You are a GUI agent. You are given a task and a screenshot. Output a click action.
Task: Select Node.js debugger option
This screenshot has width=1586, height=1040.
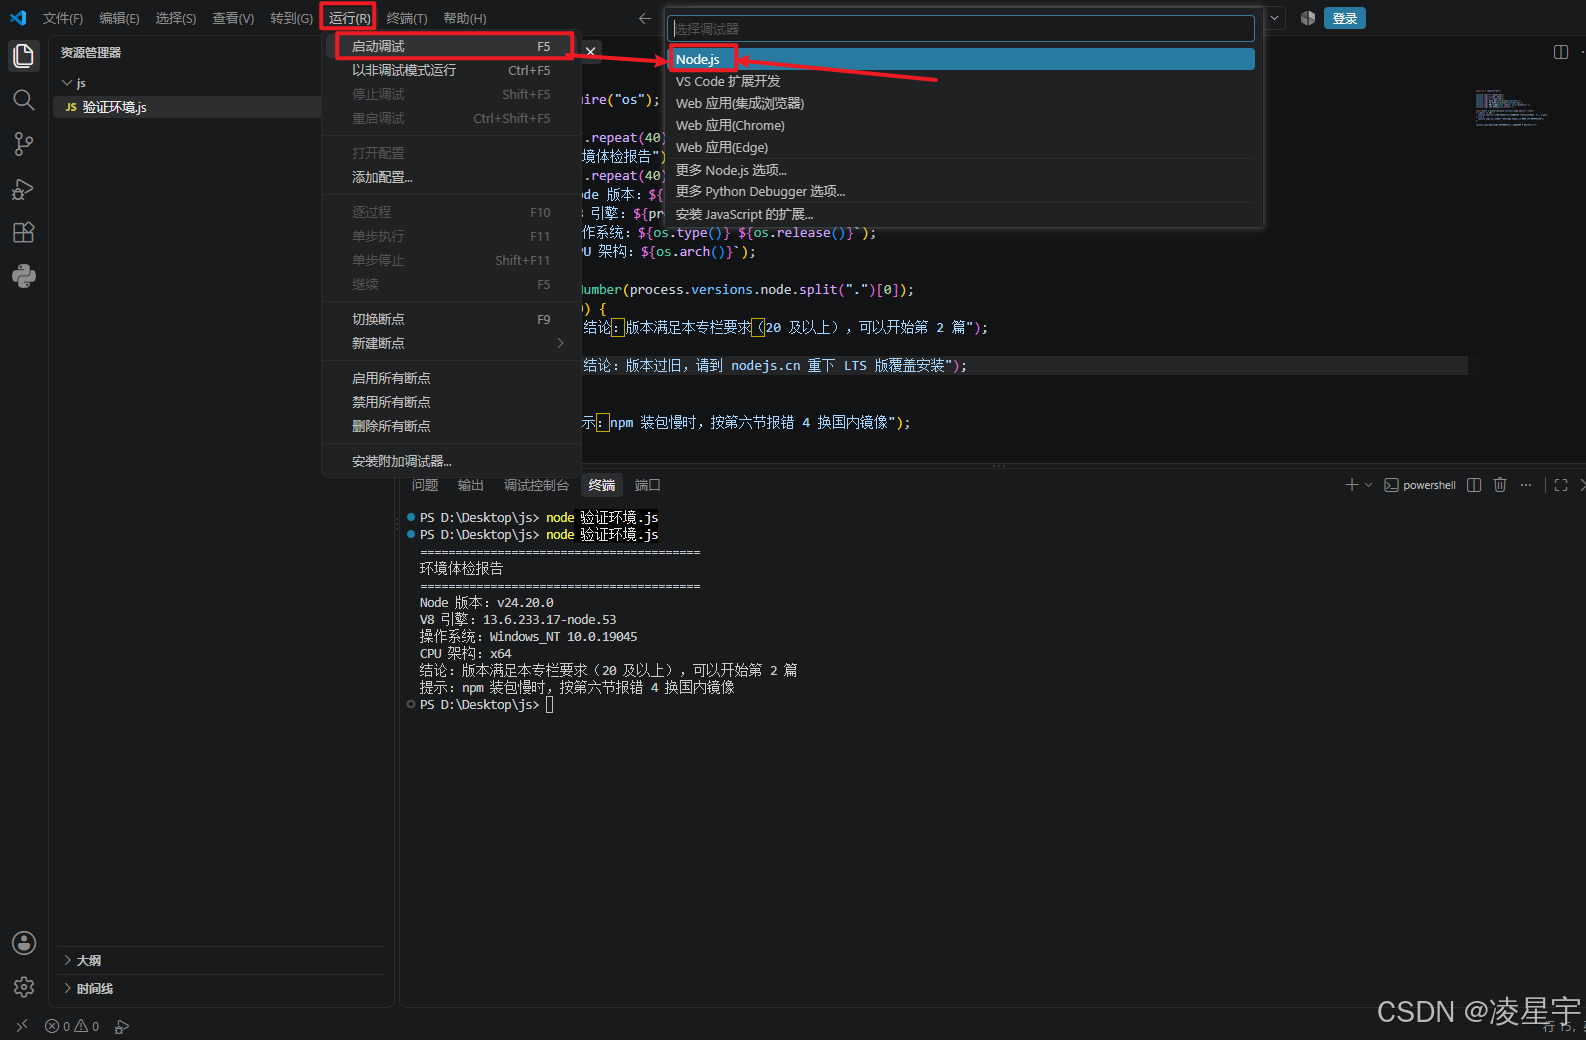click(x=961, y=59)
